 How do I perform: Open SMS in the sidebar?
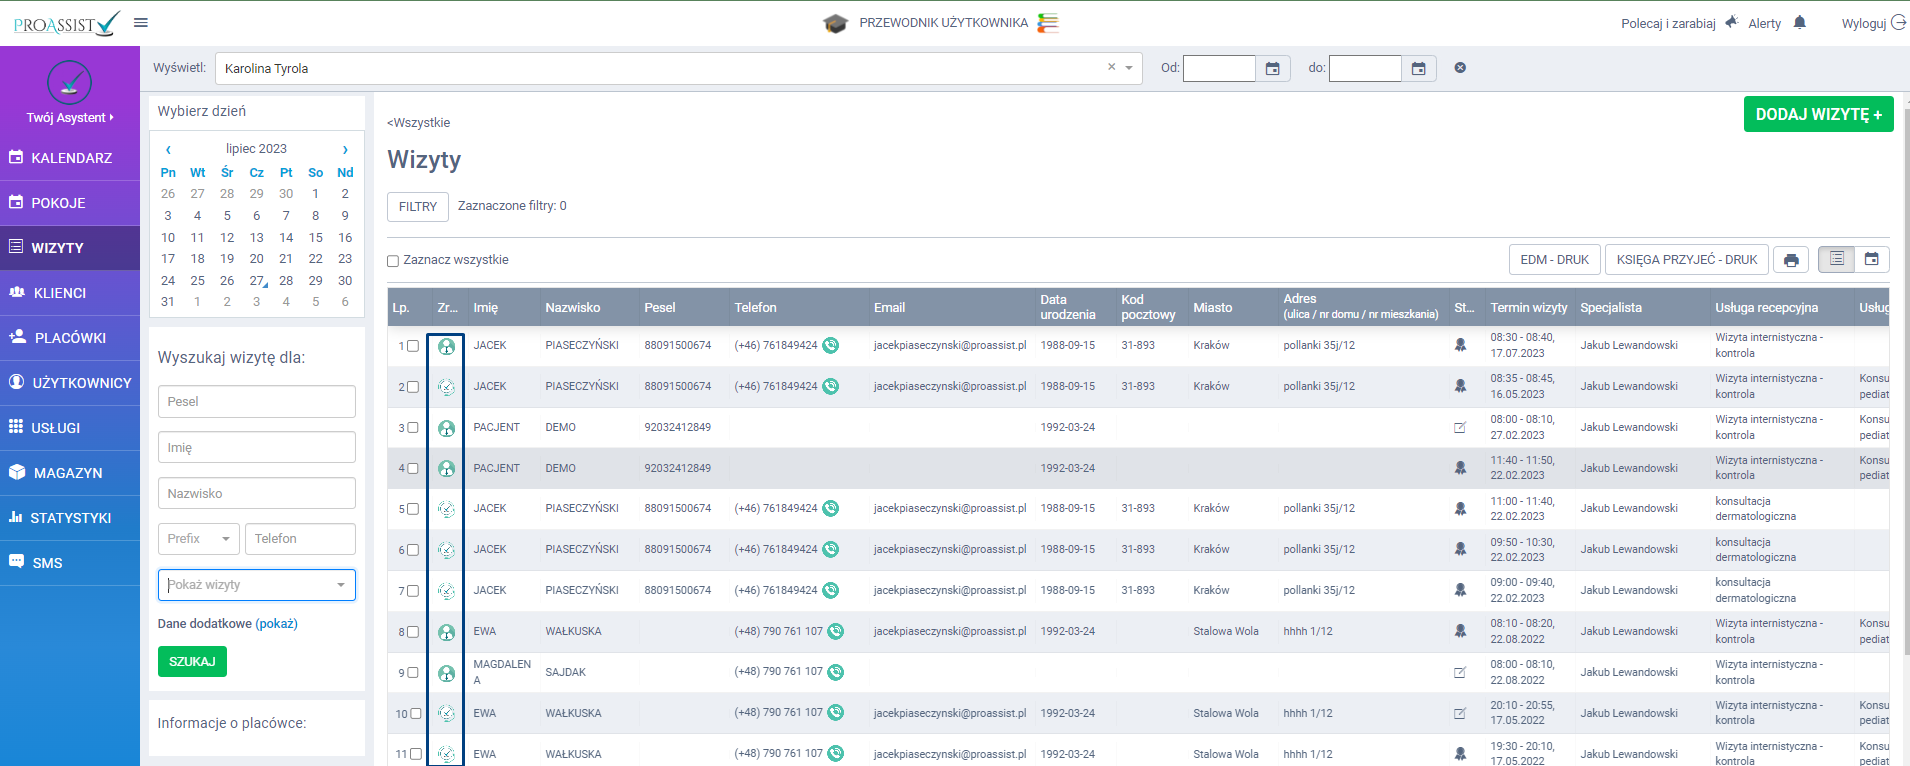click(70, 563)
